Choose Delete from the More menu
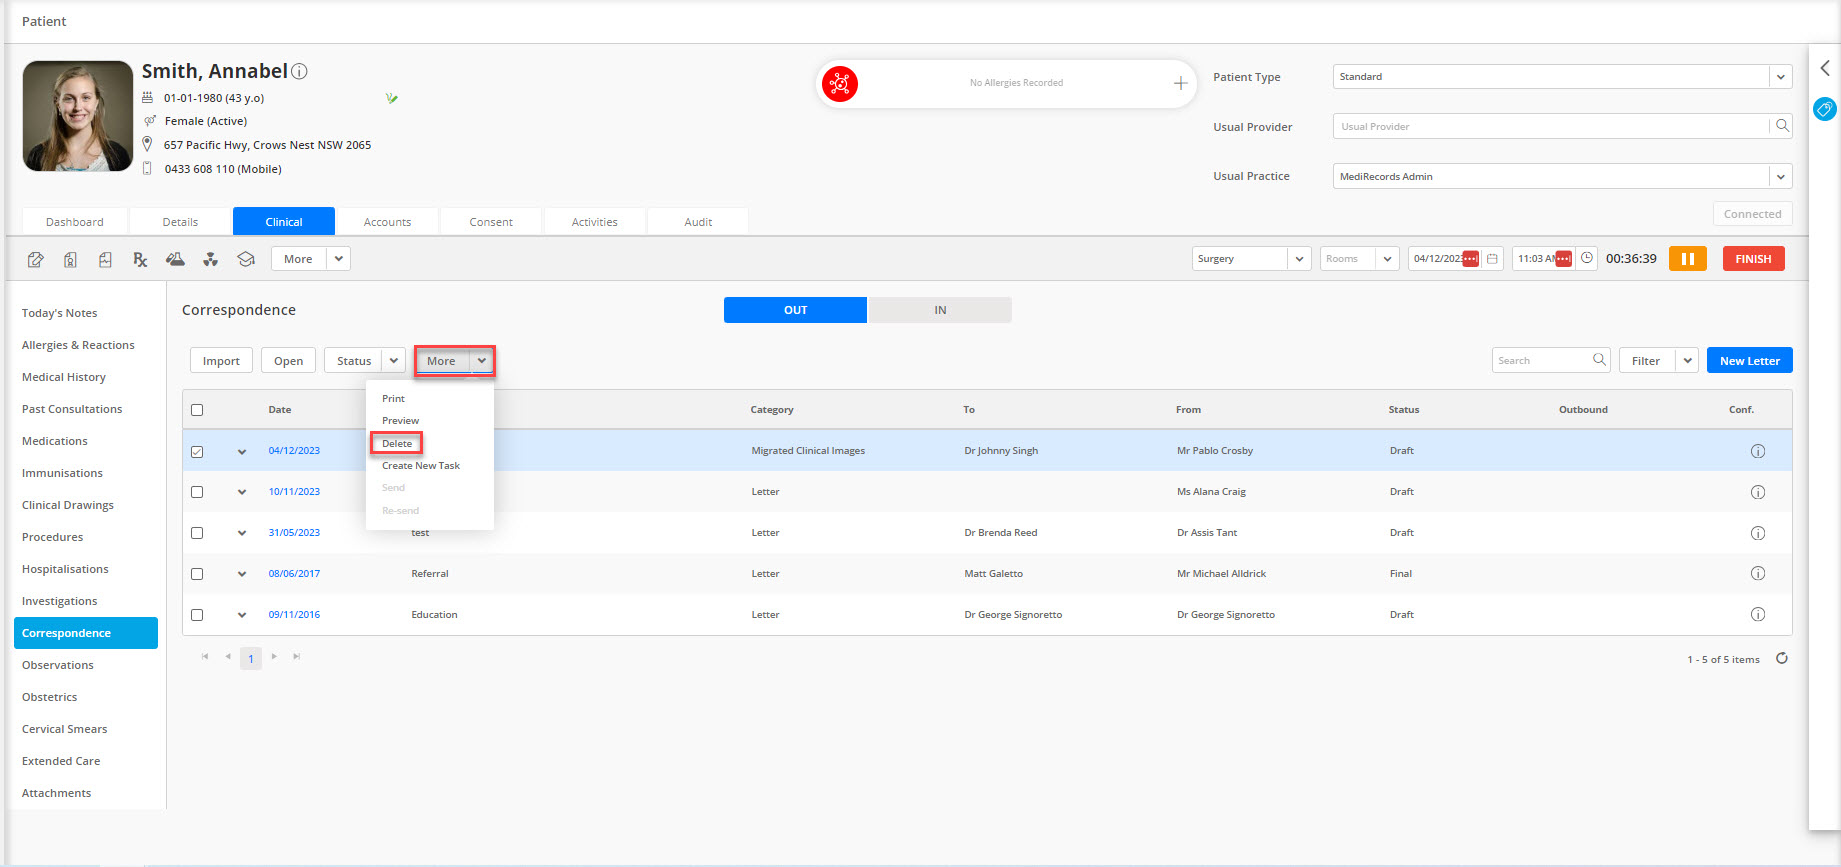 (x=397, y=443)
